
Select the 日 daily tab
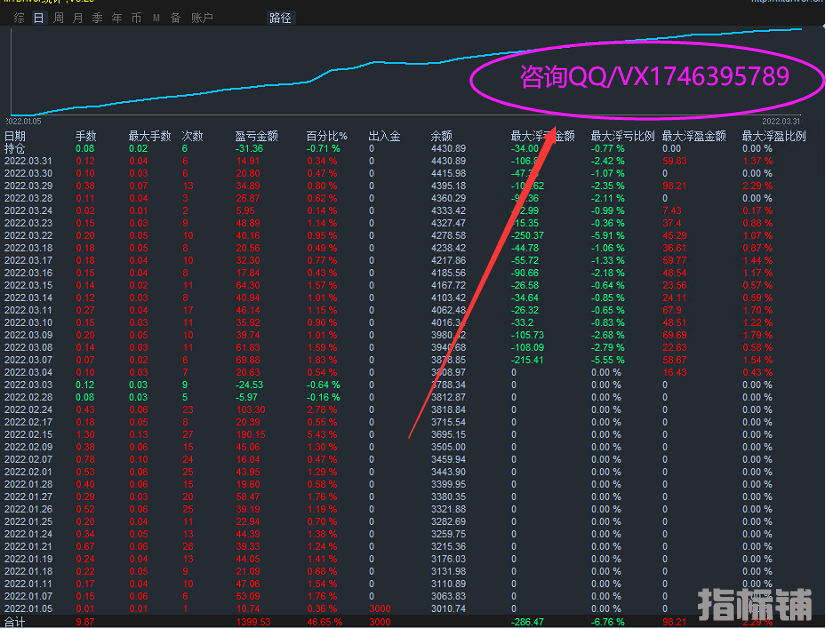pyautogui.click(x=38, y=18)
